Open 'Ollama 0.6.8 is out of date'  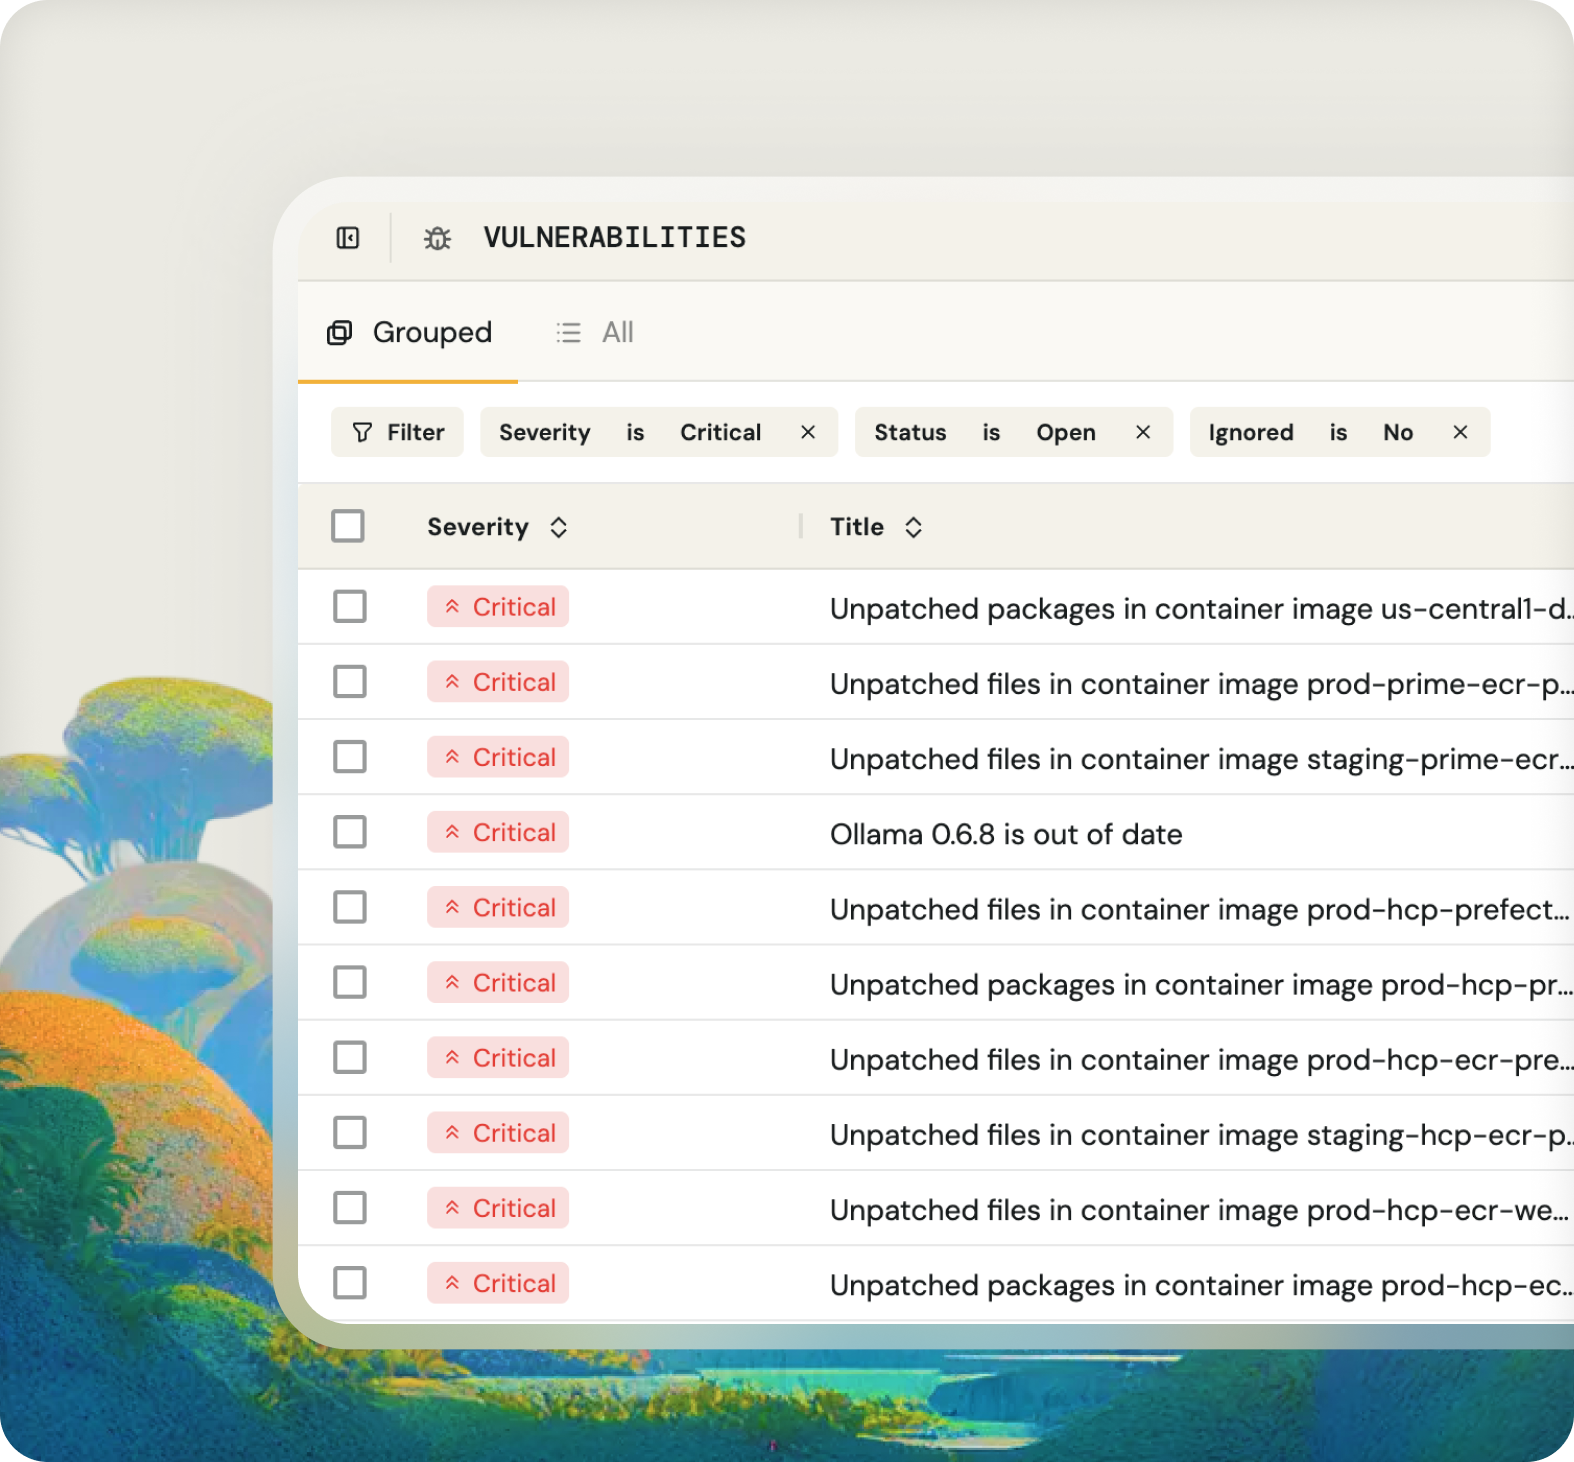(1006, 834)
